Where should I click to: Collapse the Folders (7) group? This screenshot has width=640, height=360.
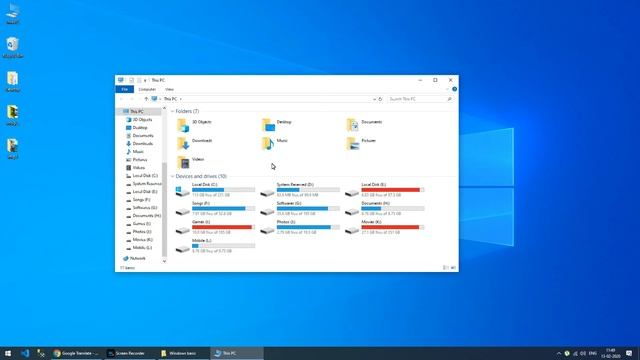point(172,111)
